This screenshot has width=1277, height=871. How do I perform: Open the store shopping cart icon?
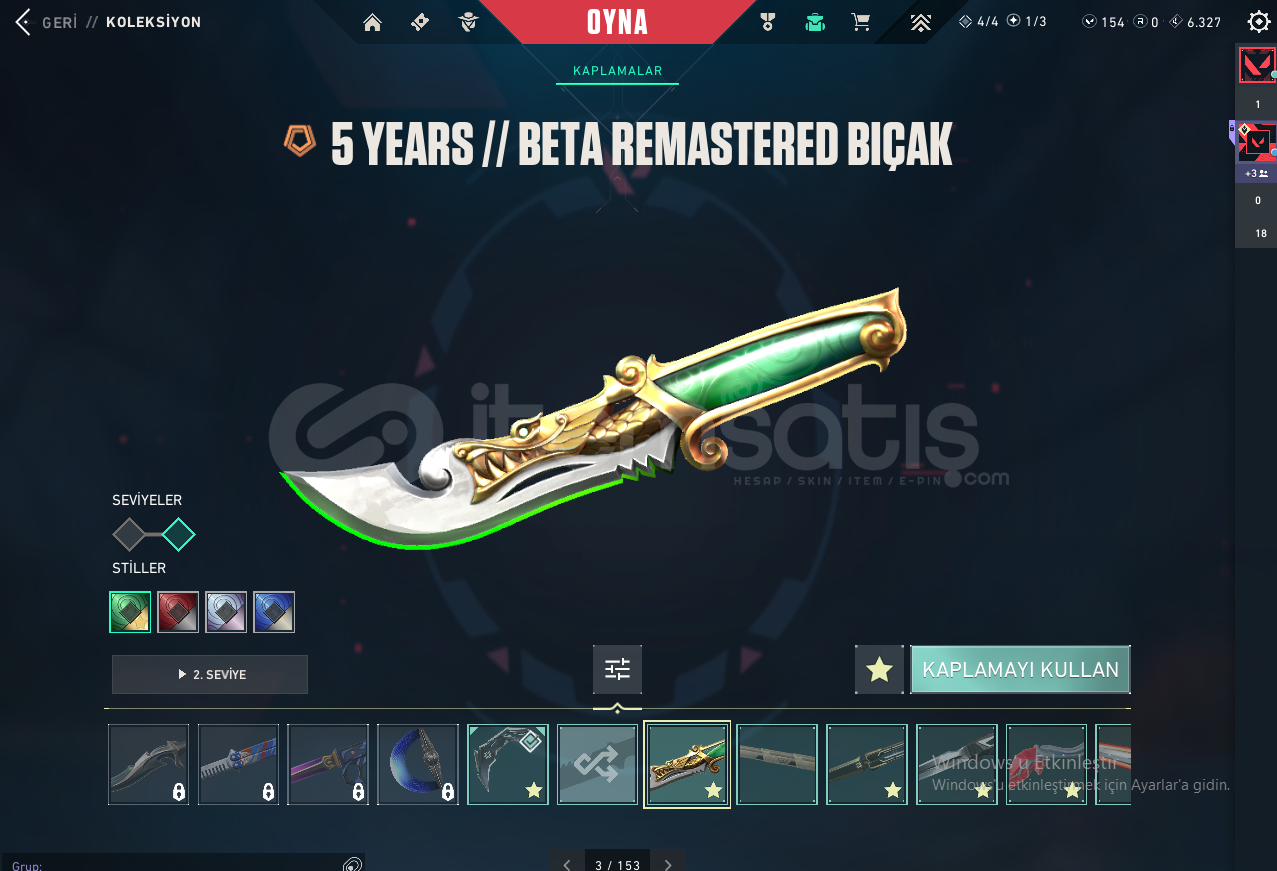tap(860, 22)
